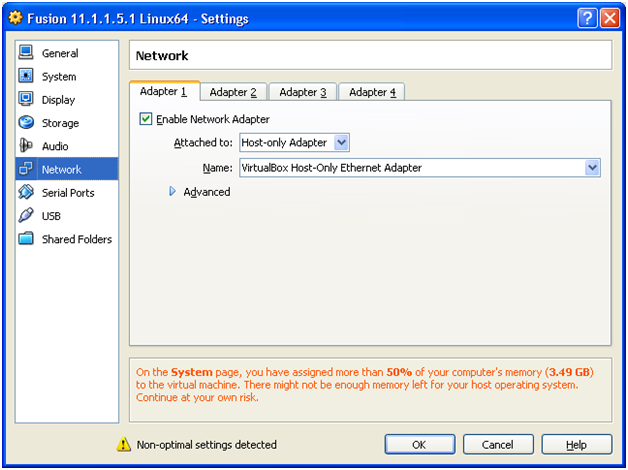Click the question mark title bar button
This screenshot has height=470, width=628.
pyautogui.click(x=587, y=18)
